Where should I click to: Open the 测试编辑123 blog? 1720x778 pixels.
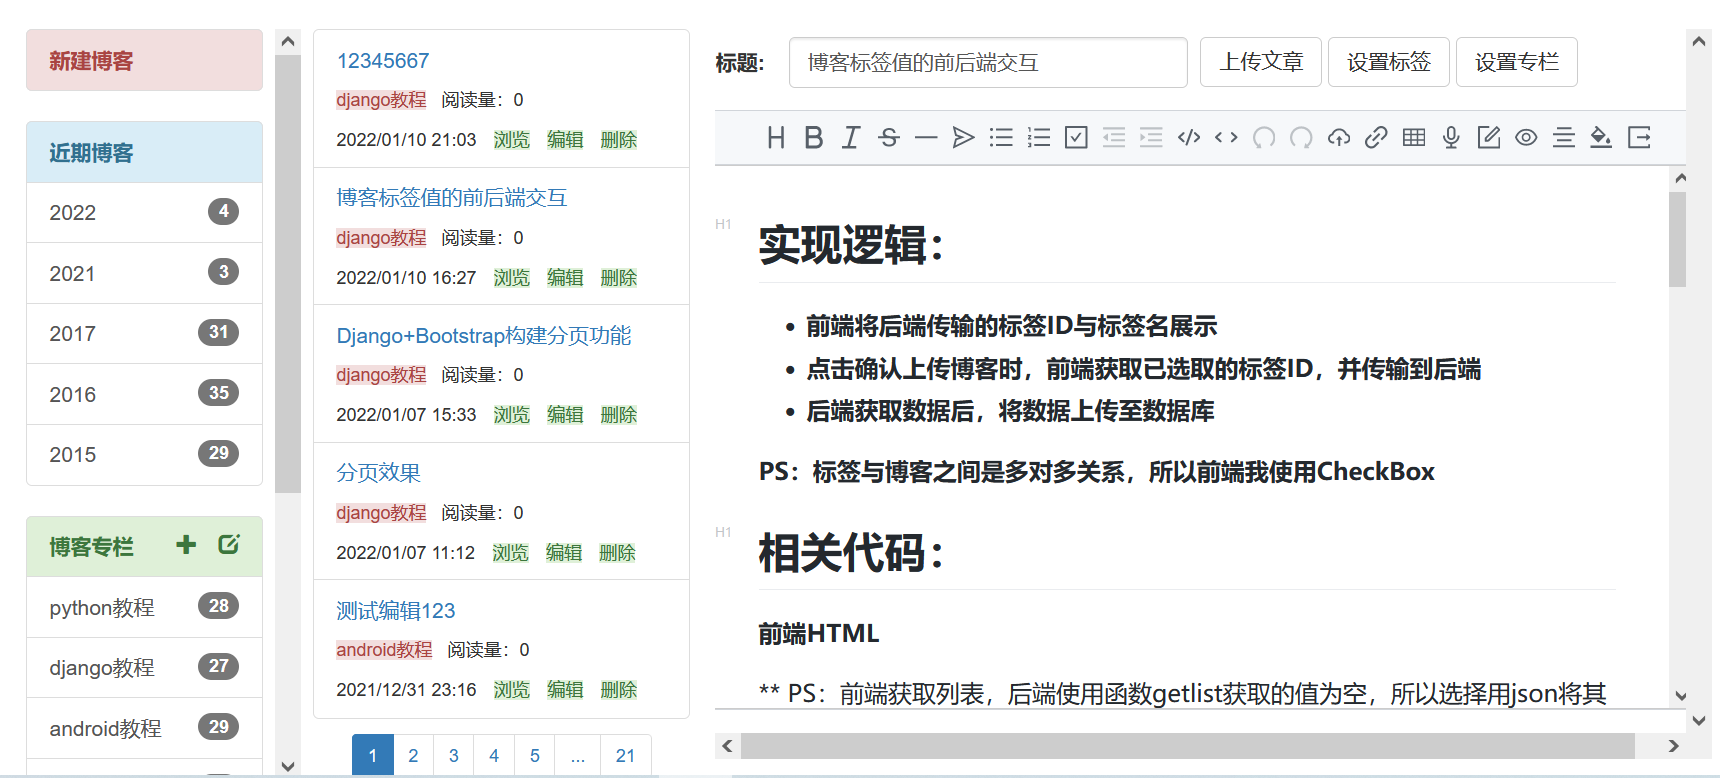click(x=396, y=611)
